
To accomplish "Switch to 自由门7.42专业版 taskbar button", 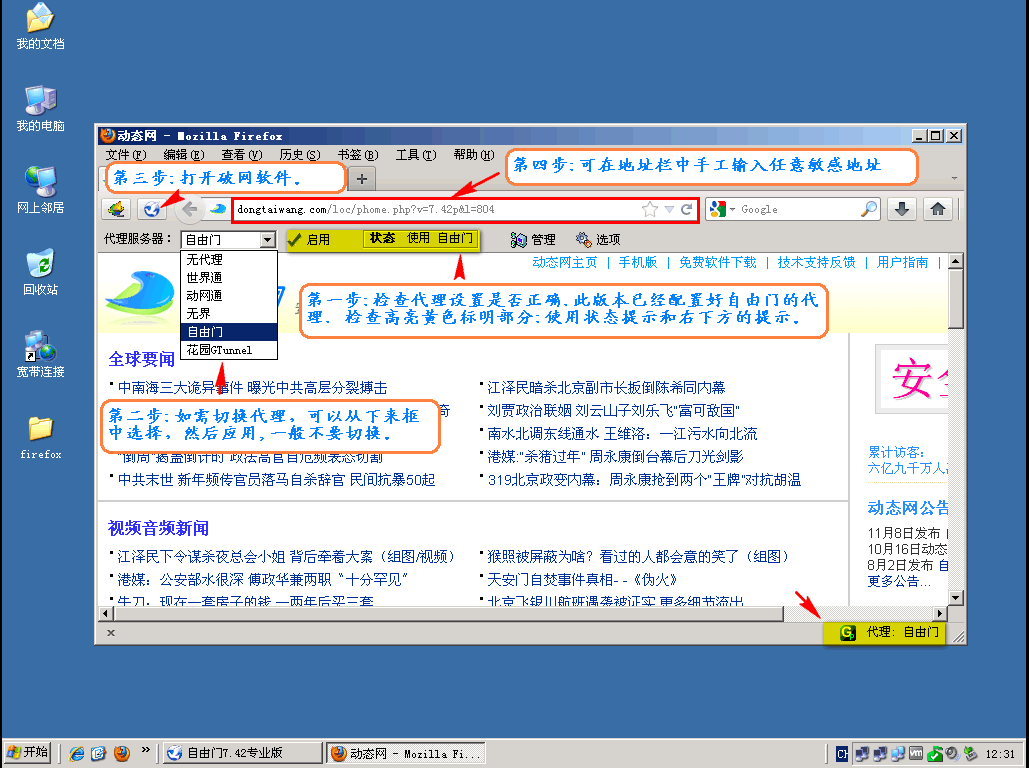I will point(242,753).
